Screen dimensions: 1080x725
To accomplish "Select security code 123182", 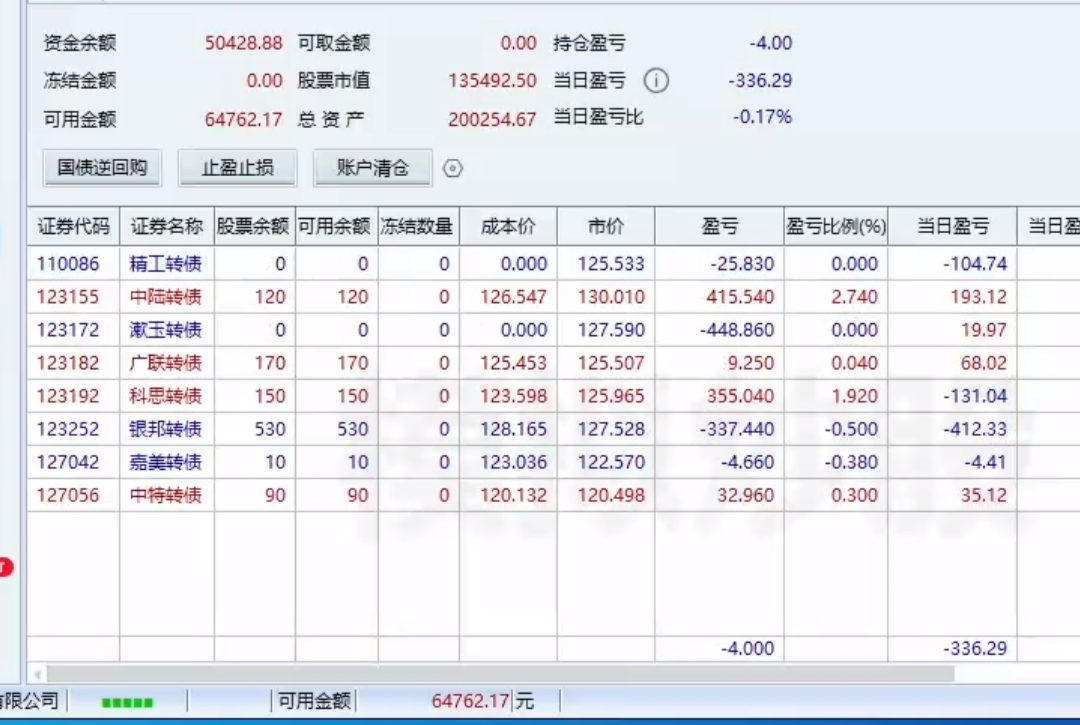I will [x=68, y=363].
